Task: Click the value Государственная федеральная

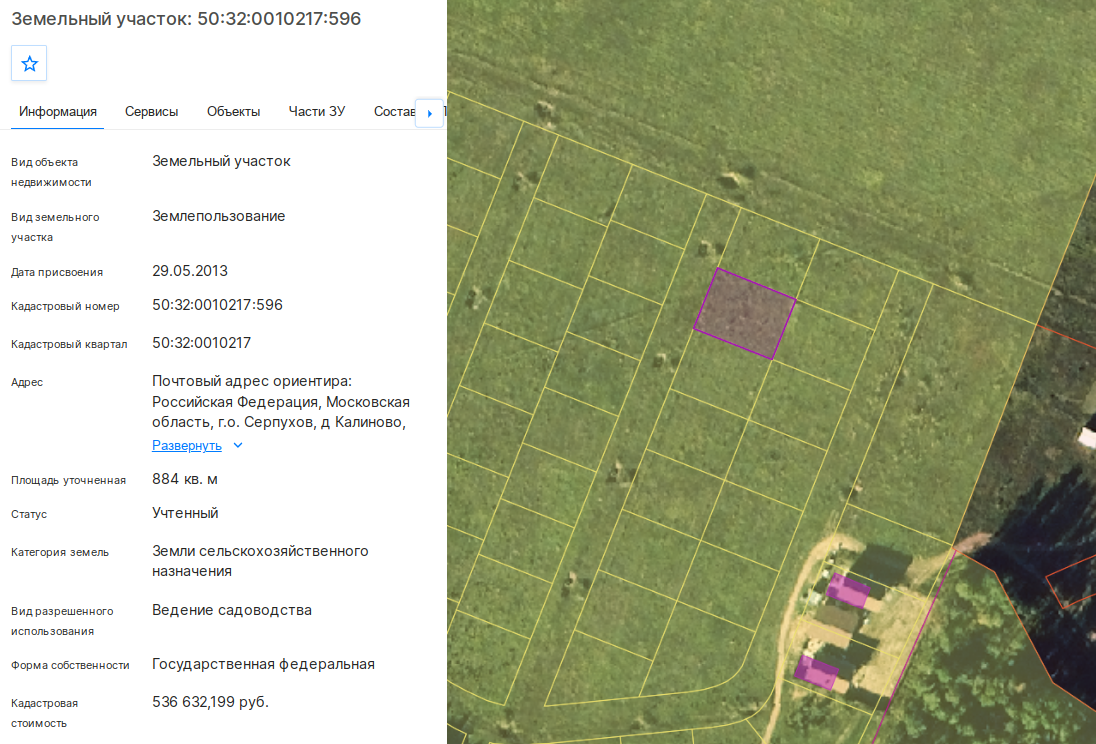Action: click(x=264, y=664)
